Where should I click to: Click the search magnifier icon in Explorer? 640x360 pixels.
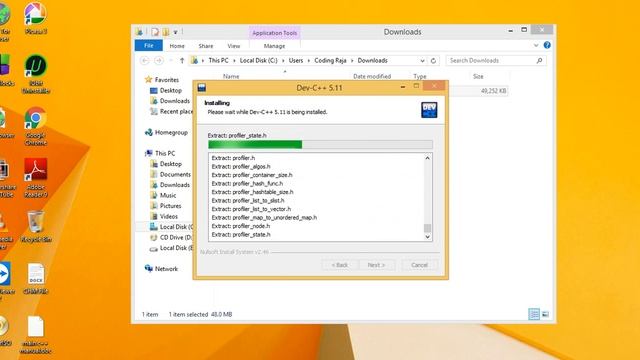[x=539, y=60]
